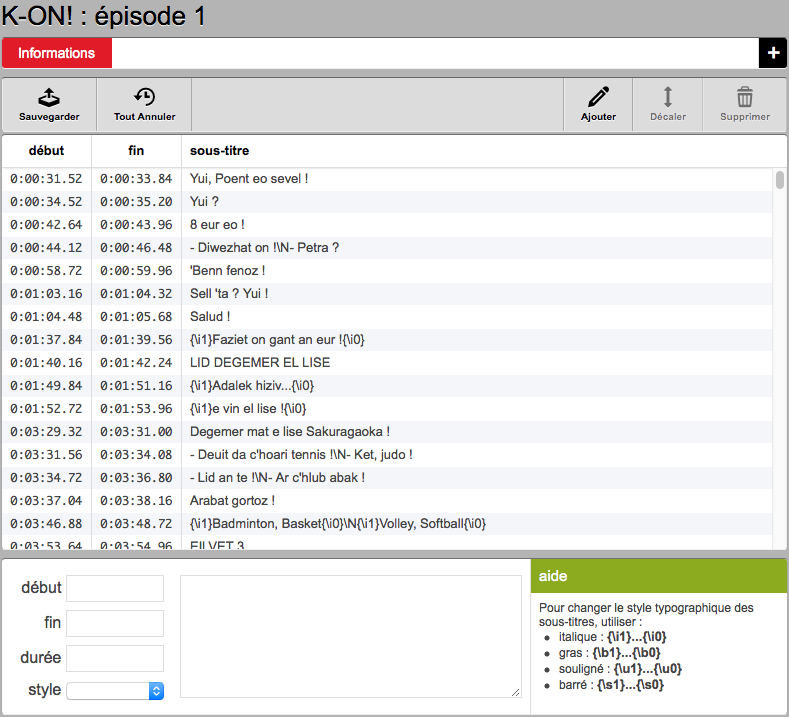Image resolution: width=789 pixels, height=717 pixels.
Task: Click the durée input field
Action: click(115, 658)
